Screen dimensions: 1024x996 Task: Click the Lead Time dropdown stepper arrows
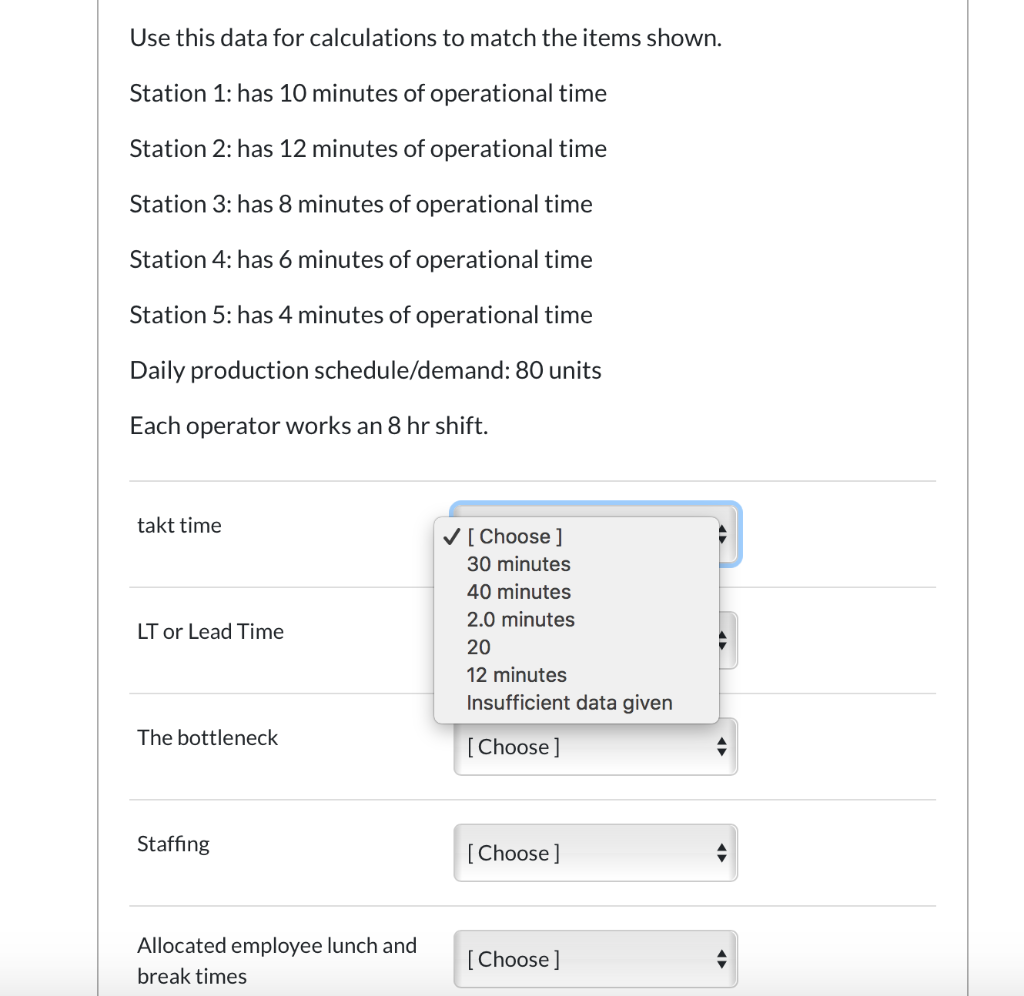(x=722, y=641)
